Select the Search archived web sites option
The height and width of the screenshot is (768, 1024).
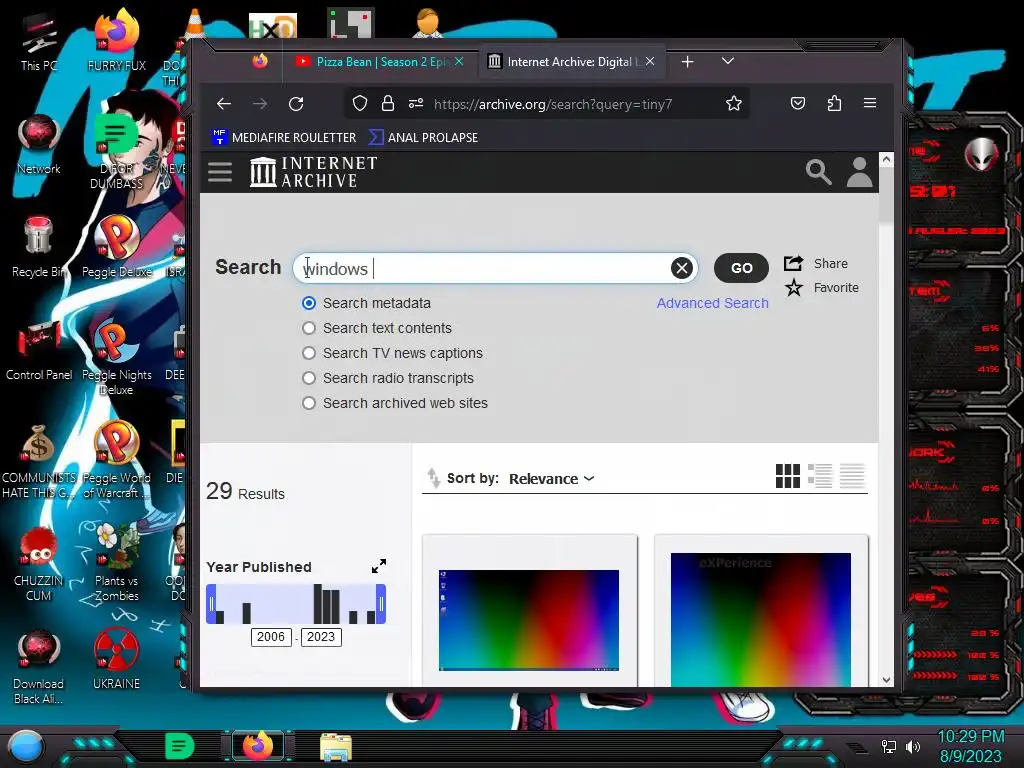[x=309, y=403]
